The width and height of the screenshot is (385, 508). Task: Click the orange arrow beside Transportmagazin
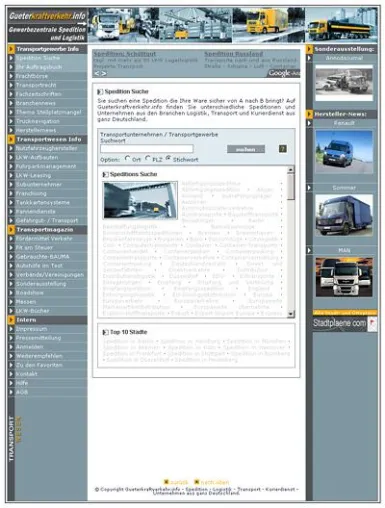[11, 230]
